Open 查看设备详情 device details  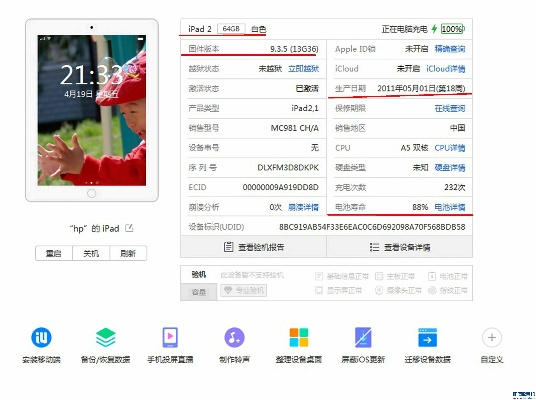(x=400, y=247)
